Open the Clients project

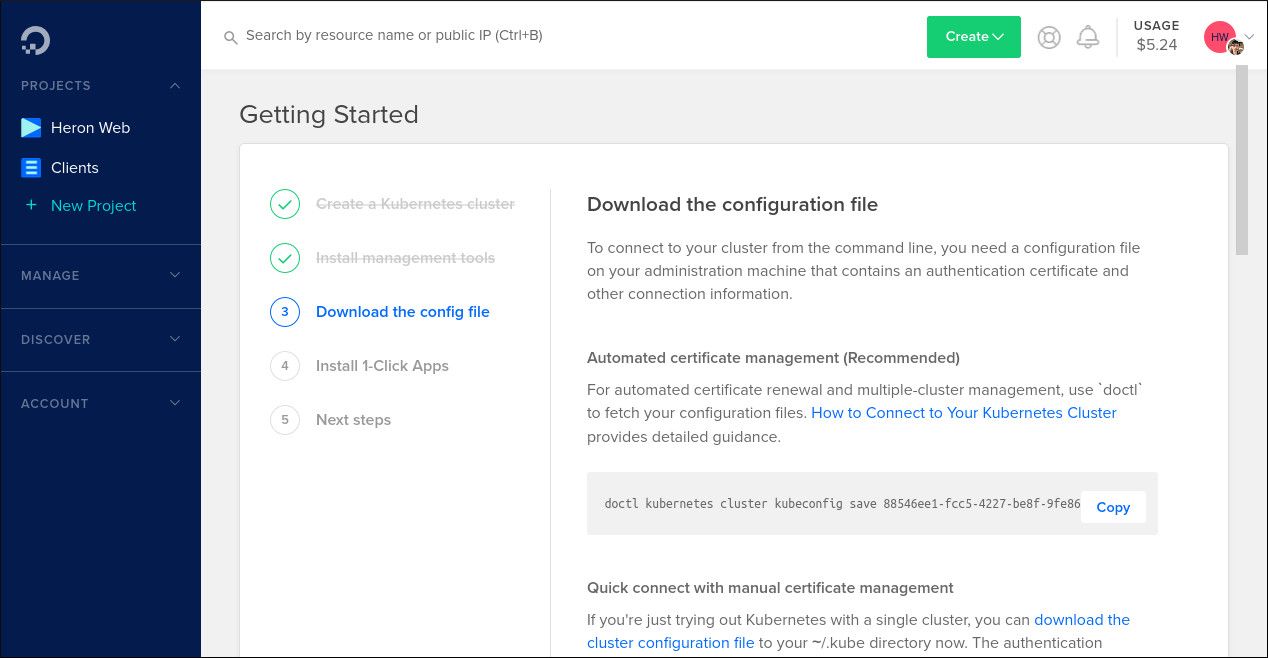(x=74, y=167)
